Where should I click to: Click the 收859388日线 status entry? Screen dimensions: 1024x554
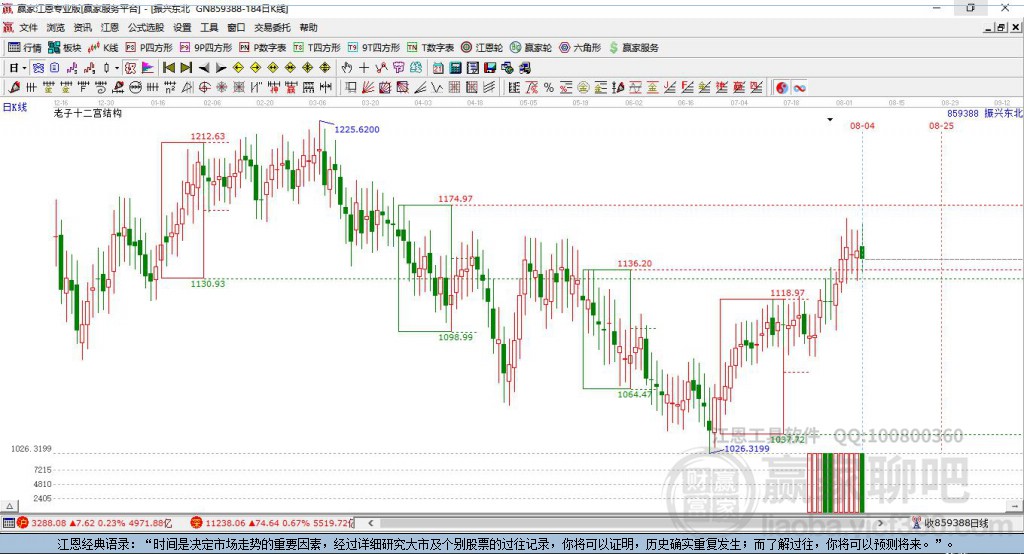[x=951, y=523]
